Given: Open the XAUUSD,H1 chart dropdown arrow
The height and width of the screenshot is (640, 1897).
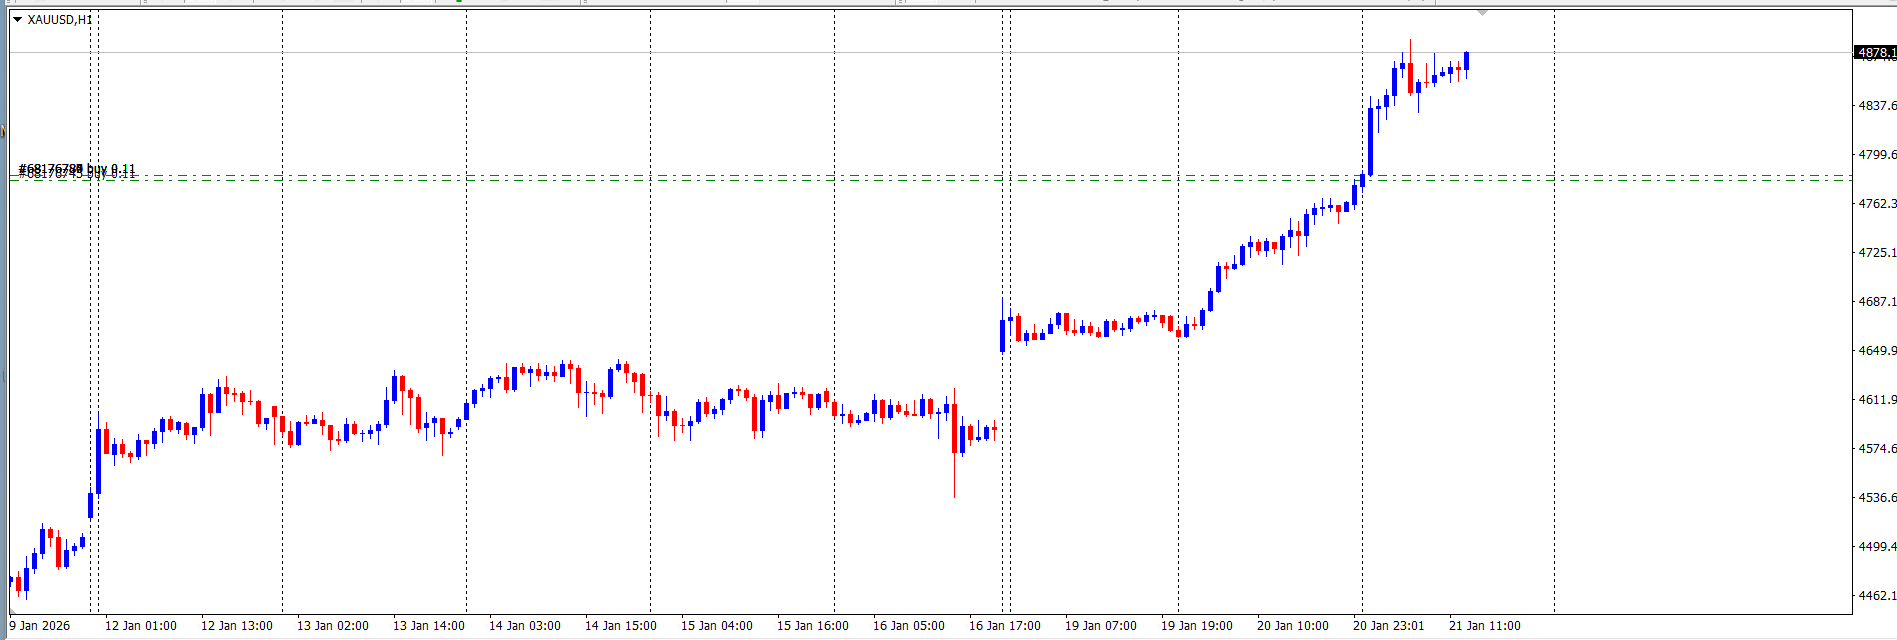Looking at the screenshot, I should tap(17, 20).
